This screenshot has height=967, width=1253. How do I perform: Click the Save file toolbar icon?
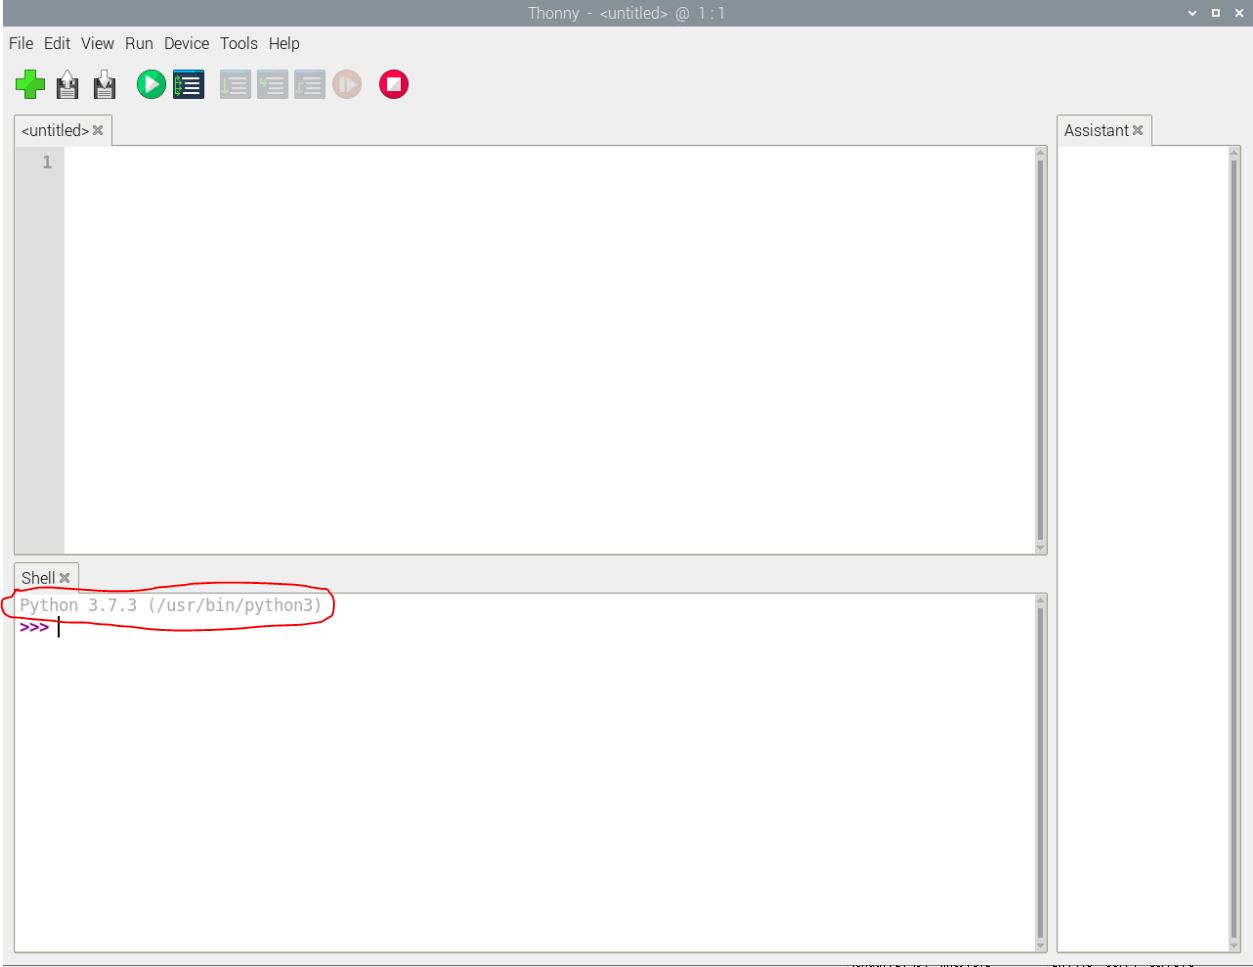pos(104,85)
